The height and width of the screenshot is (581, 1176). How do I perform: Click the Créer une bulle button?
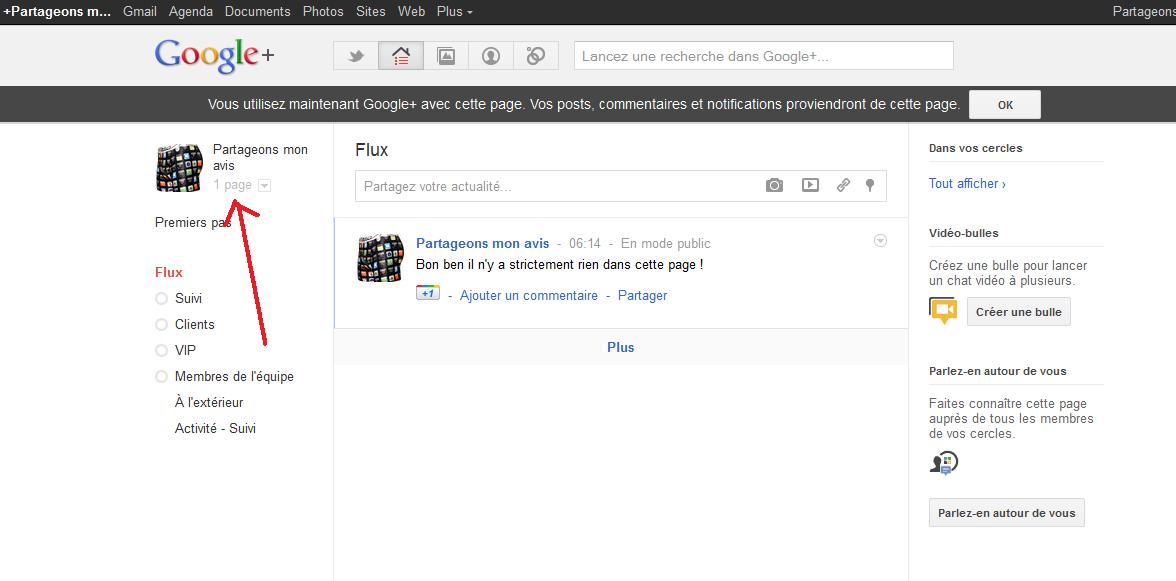[1018, 312]
